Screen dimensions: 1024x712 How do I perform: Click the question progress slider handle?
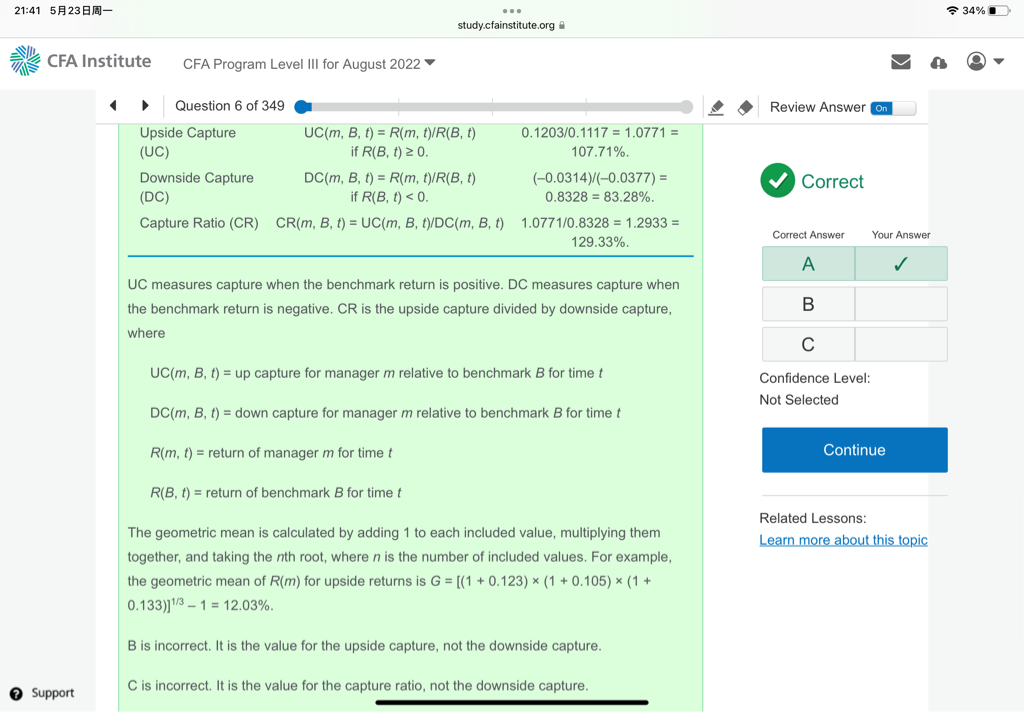[x=302, y=106]
